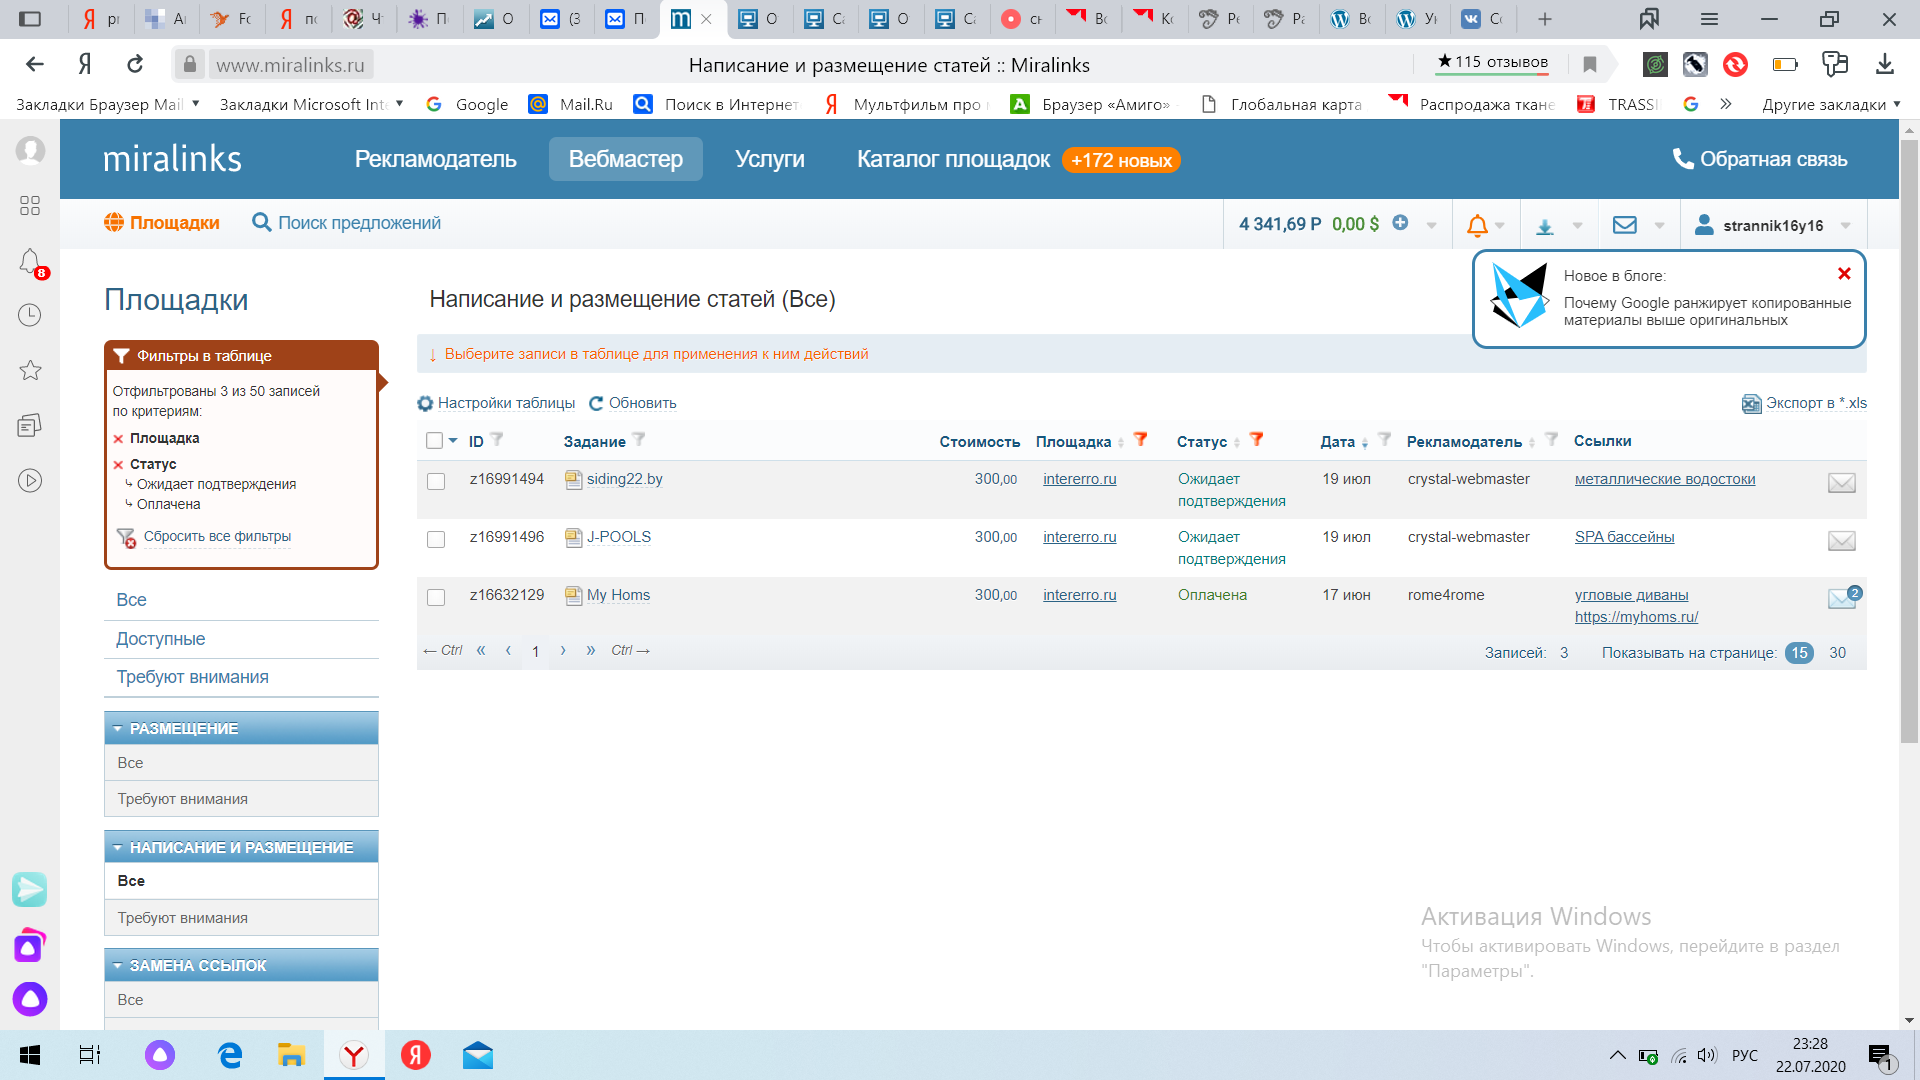Click the plus icon to add funds

coord(1400,223)
